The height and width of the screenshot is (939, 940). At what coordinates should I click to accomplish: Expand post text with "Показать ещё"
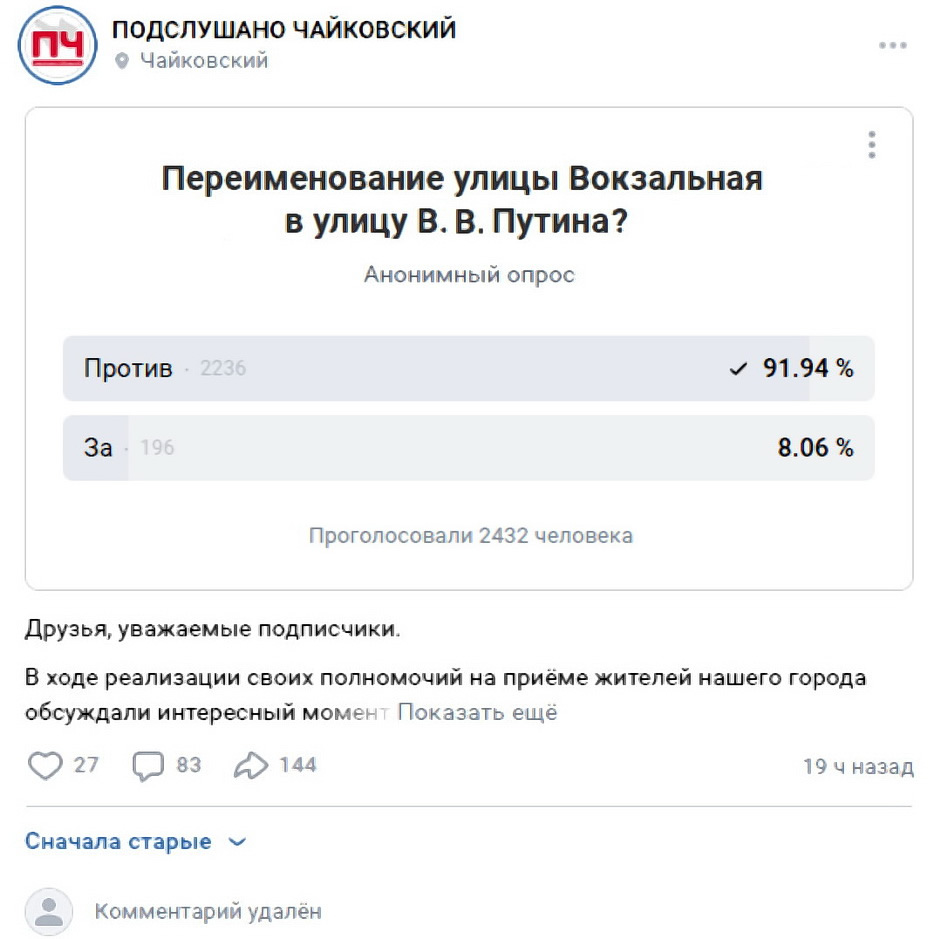(x=477, y=713)
